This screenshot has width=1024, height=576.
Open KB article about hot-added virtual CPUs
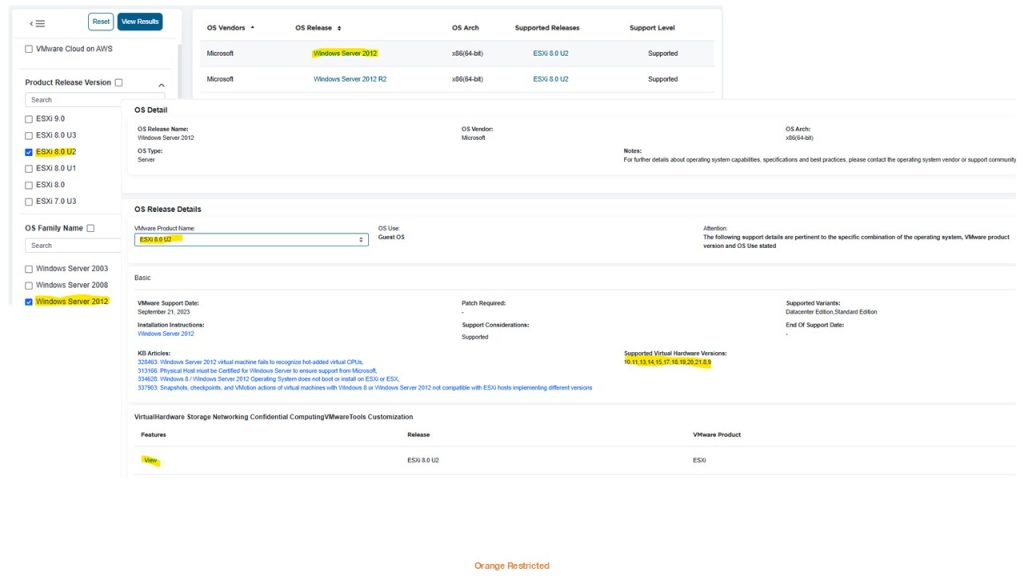pyautogui.click(x=250, y=362)
